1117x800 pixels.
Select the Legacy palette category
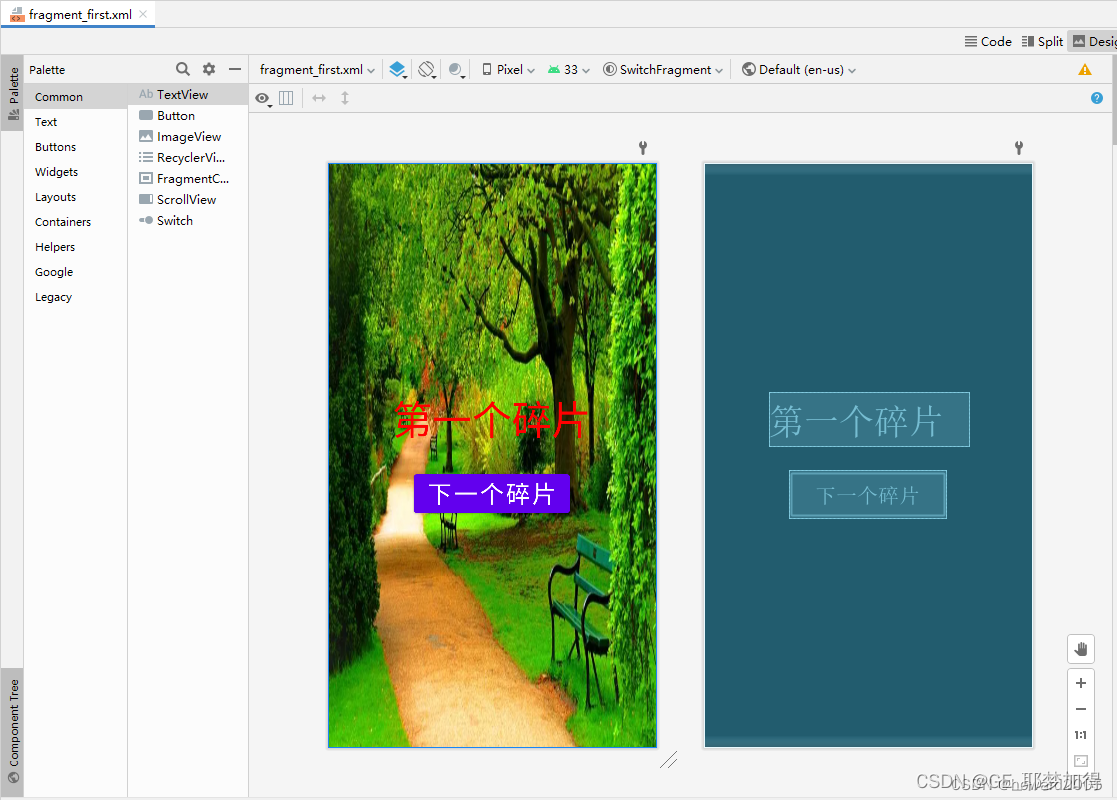[x=76, y=296]
